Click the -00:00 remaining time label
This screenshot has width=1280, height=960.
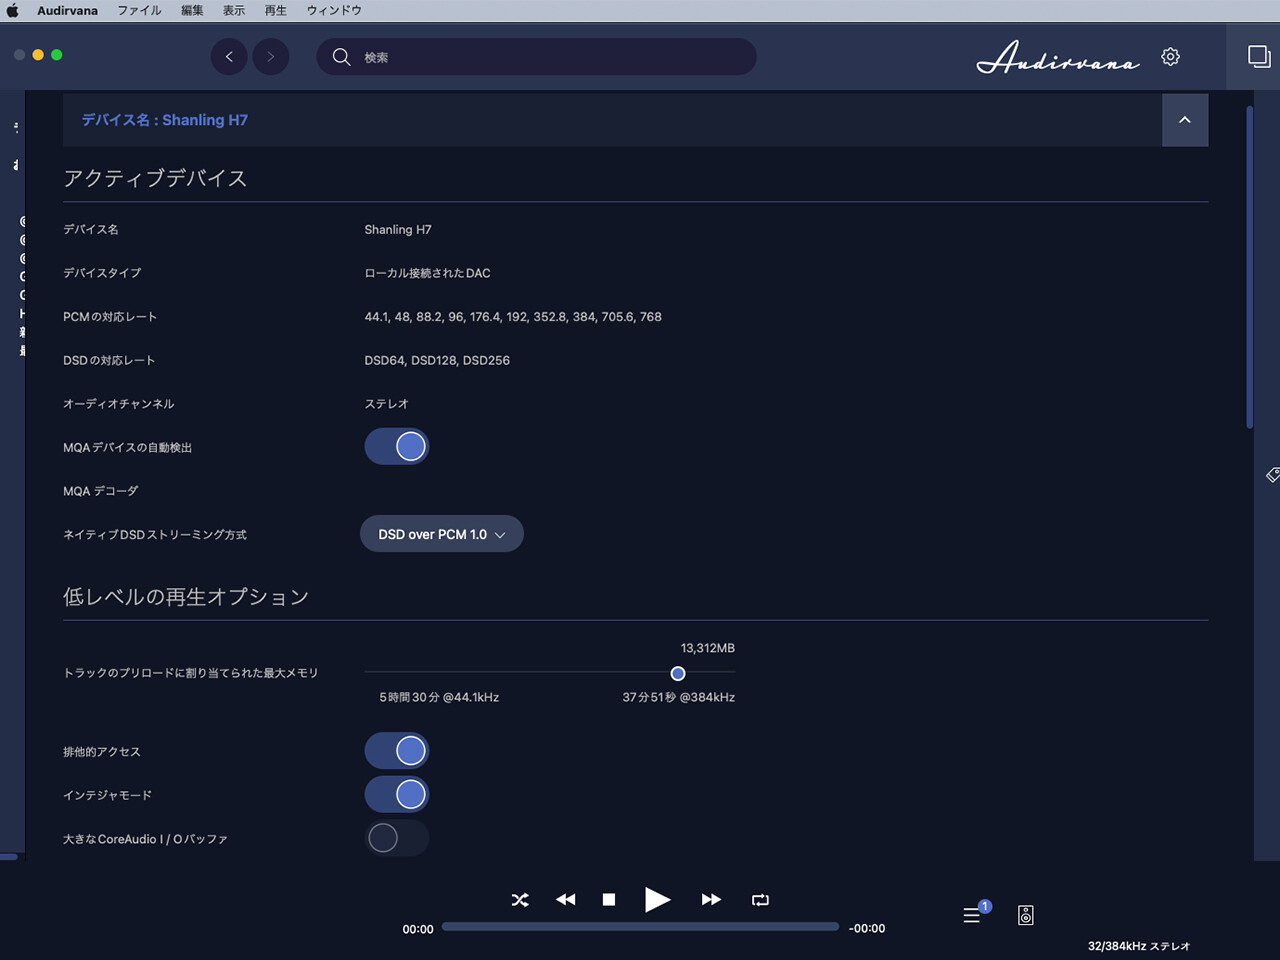pyautogui.click(x=867, y=929)
